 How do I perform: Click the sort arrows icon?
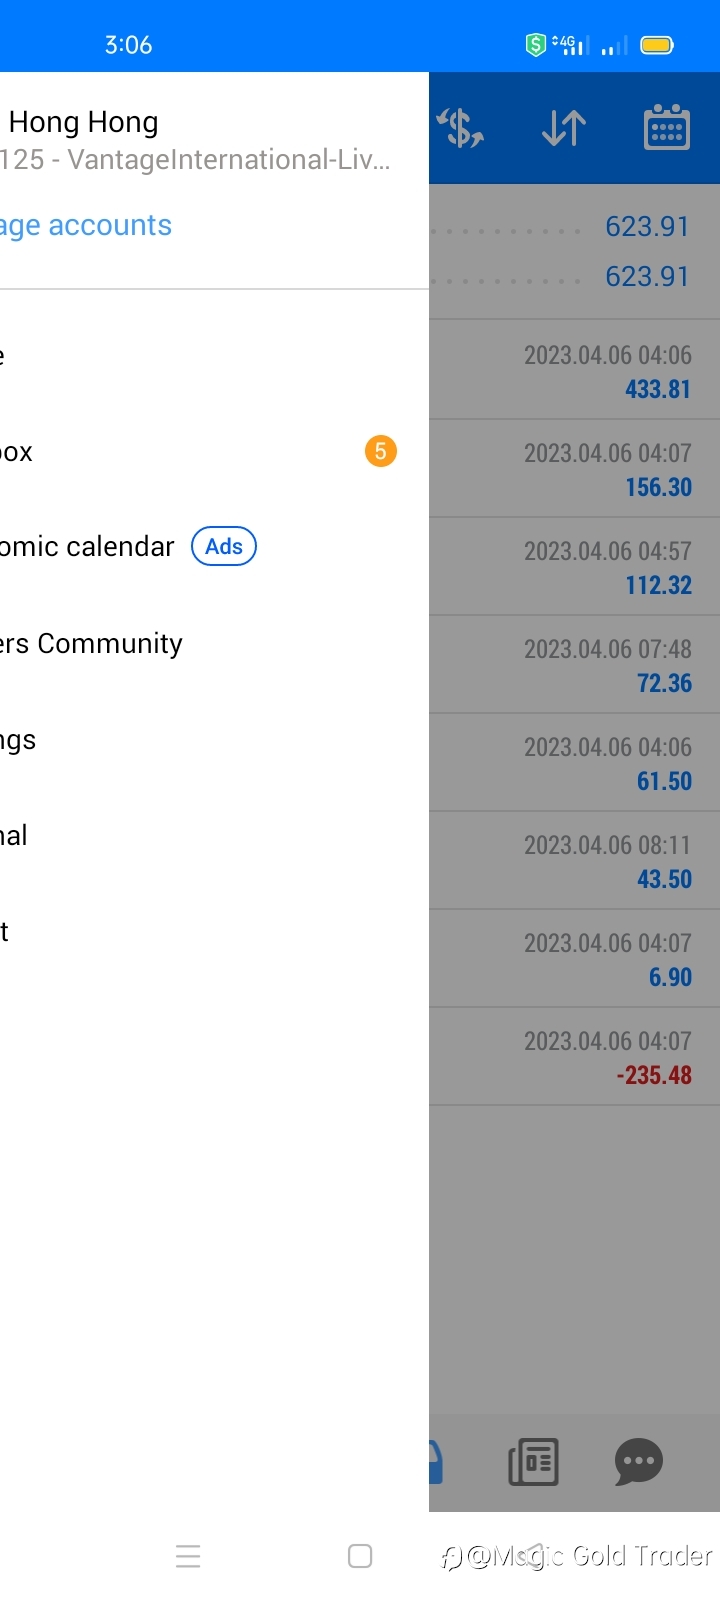click(563, 128)
